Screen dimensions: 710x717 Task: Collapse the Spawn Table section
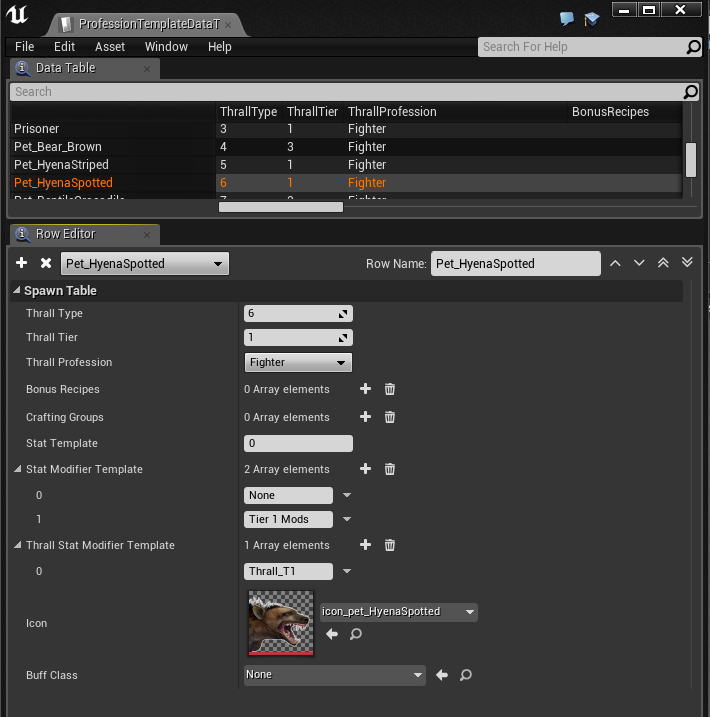pos(17,291)
